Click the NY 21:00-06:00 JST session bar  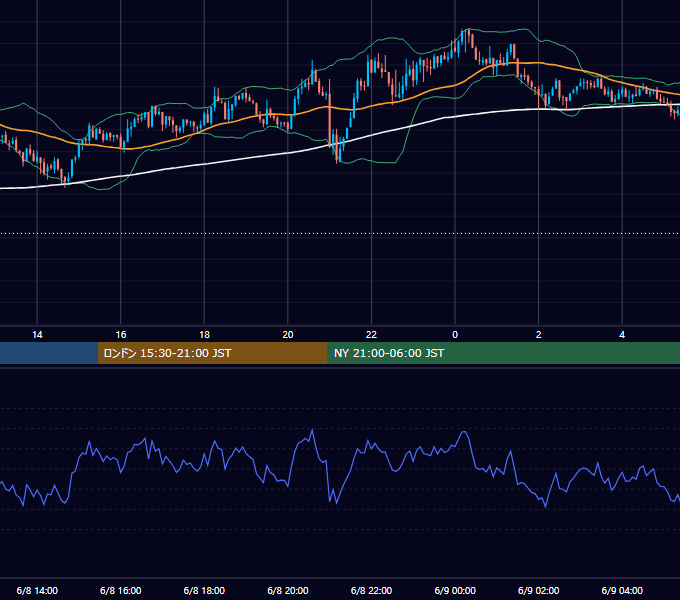[x=503, y=353]
